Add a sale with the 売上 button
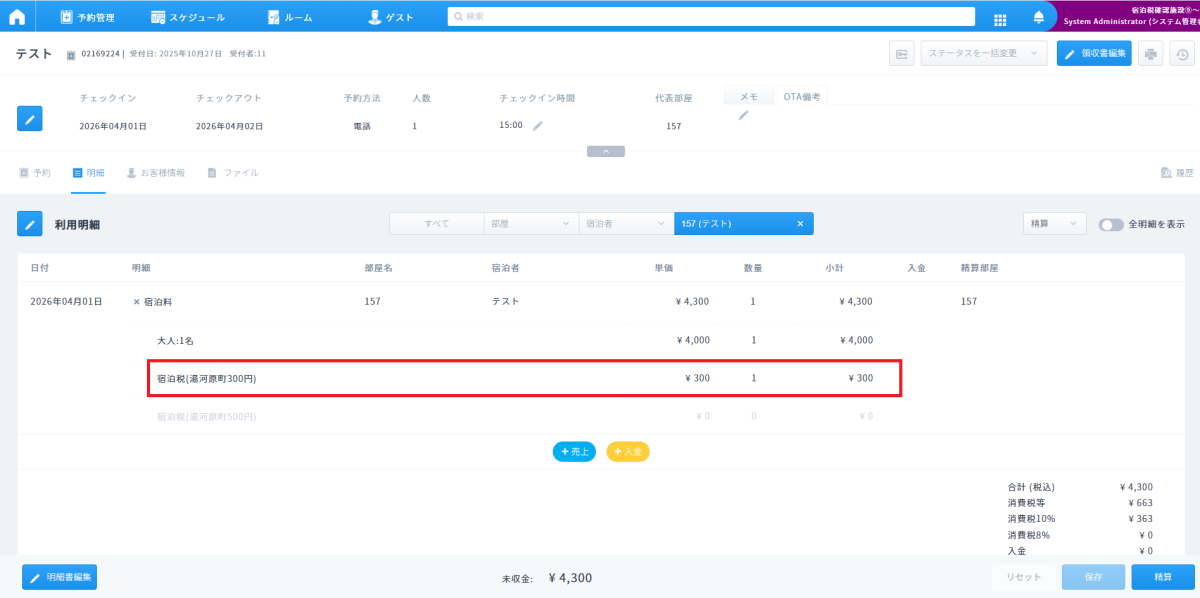The width and height of the screenshot is (1200, 598). [574, 452]
